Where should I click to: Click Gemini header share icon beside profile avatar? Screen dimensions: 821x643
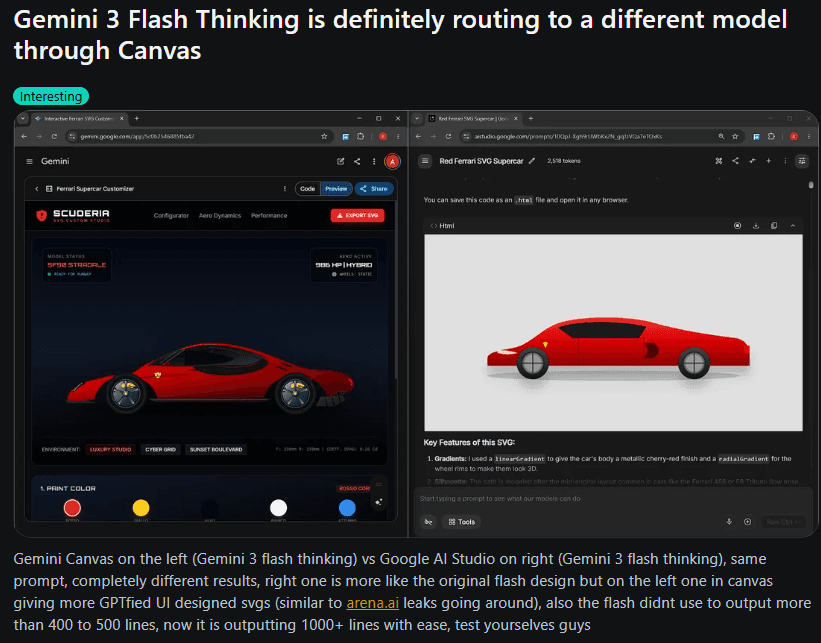point(357,161)
